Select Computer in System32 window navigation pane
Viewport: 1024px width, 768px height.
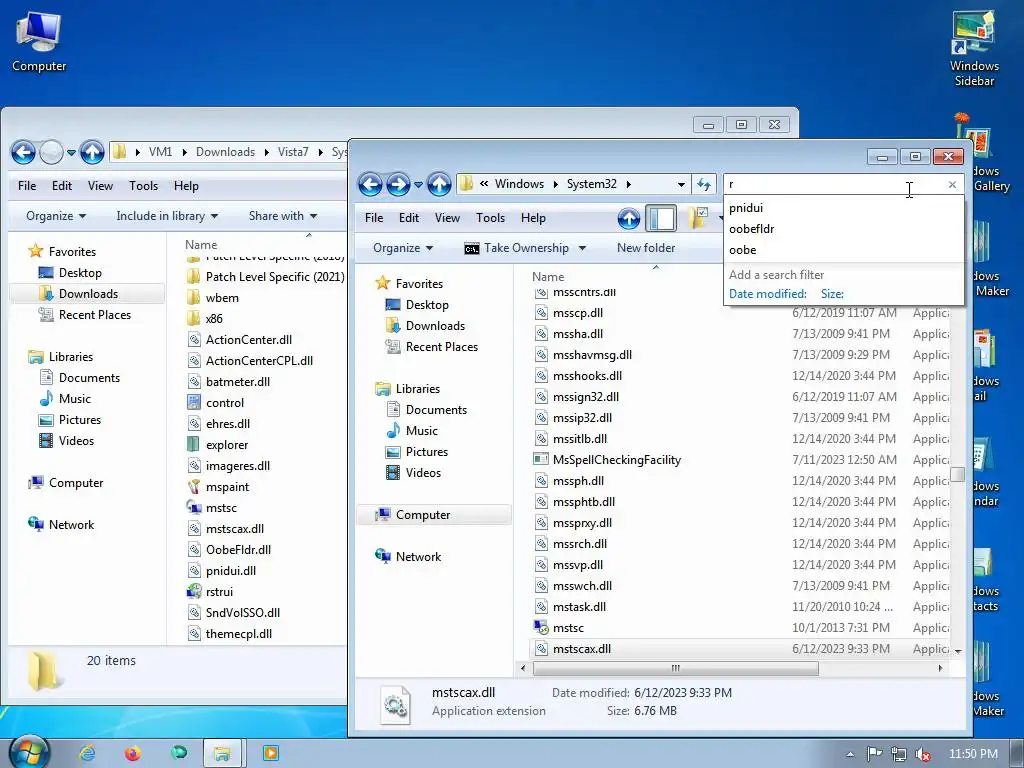423,515
